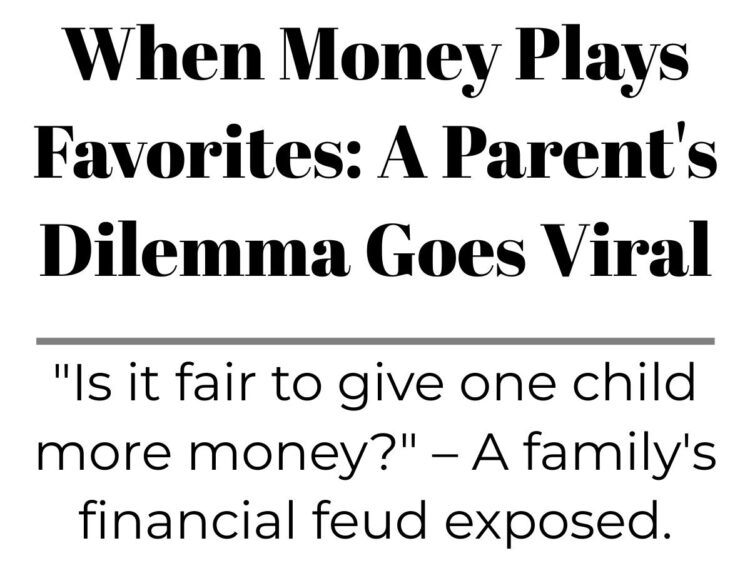Click the gray horizontal divider line
This screenshot has width=750, height=563.
click(375, 341)
